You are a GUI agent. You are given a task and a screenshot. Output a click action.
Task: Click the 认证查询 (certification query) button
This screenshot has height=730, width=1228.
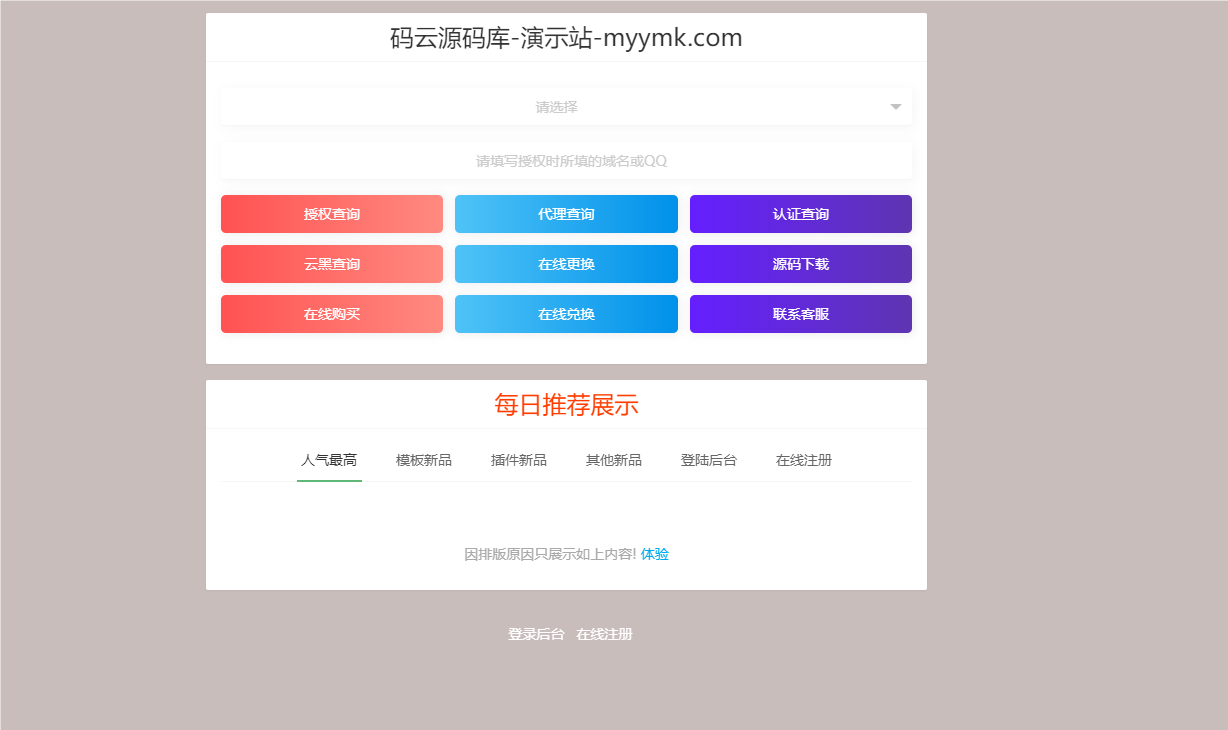(x=800, y=213)
